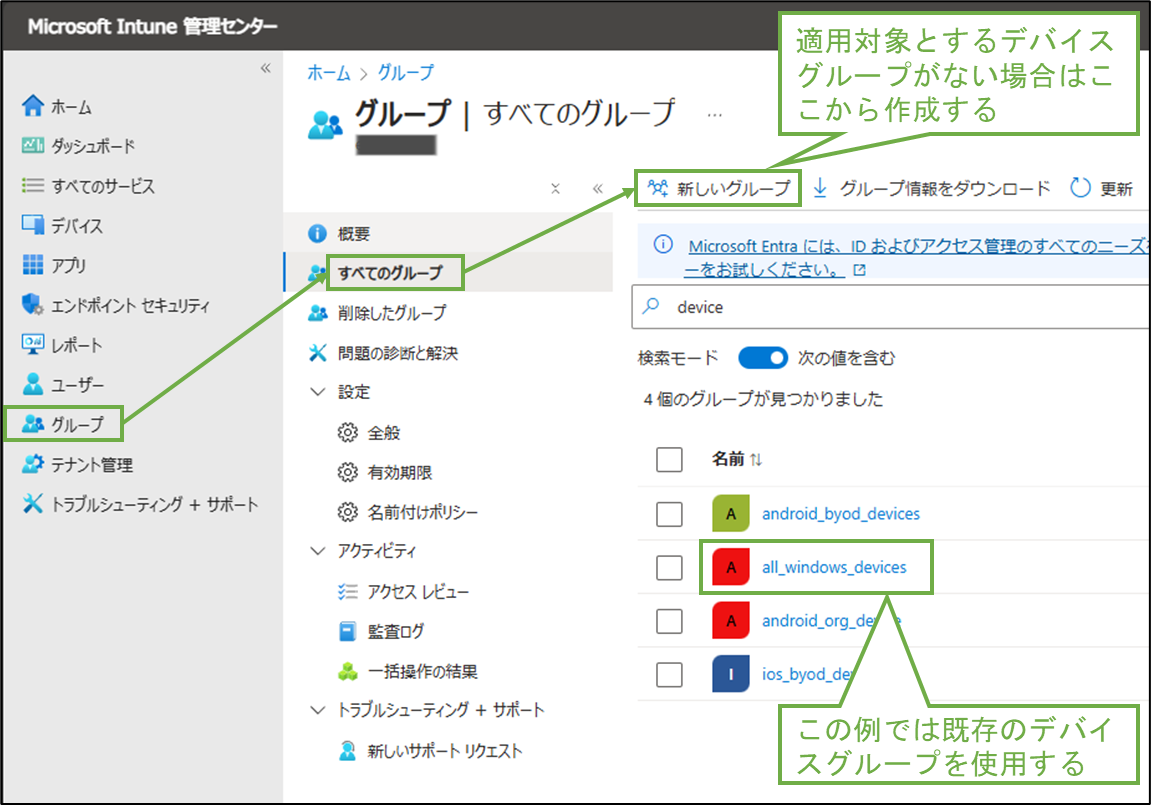The height and width of the screenshot is (805, 1151).
Task: Check android_org_devices row checkbox
Action: point(669,621)
